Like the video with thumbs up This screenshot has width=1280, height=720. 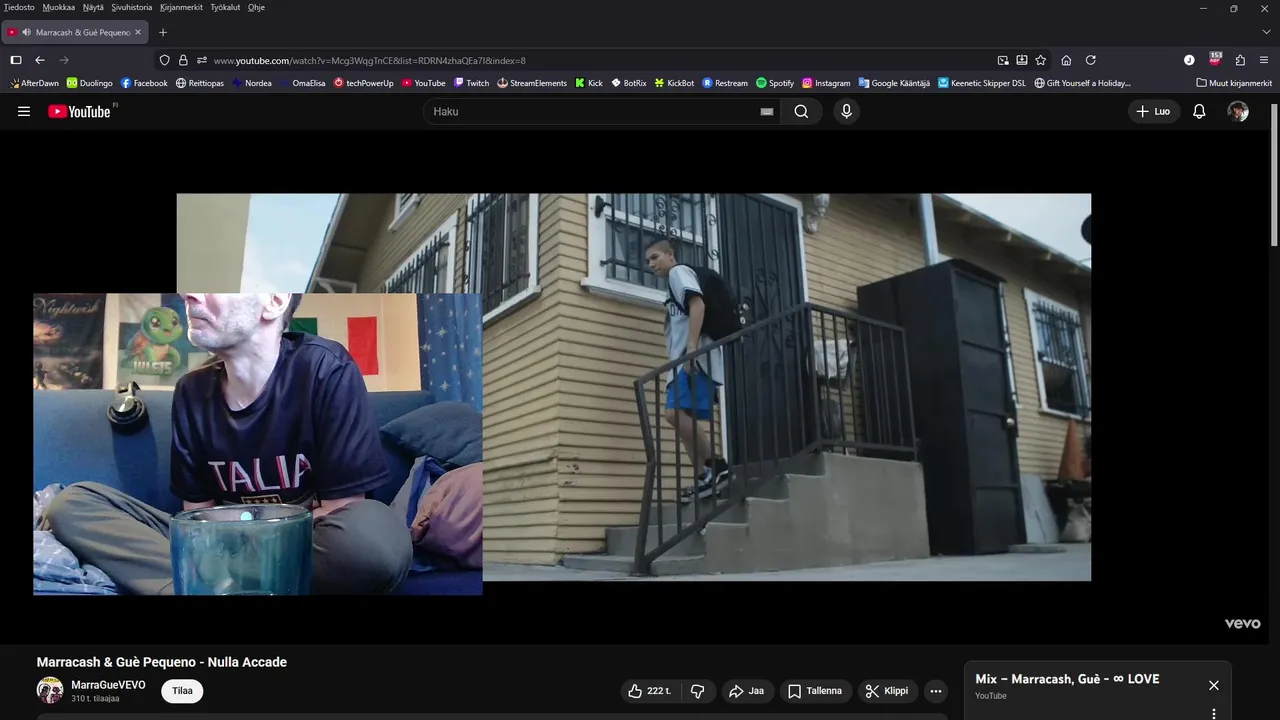pos(649,691)
